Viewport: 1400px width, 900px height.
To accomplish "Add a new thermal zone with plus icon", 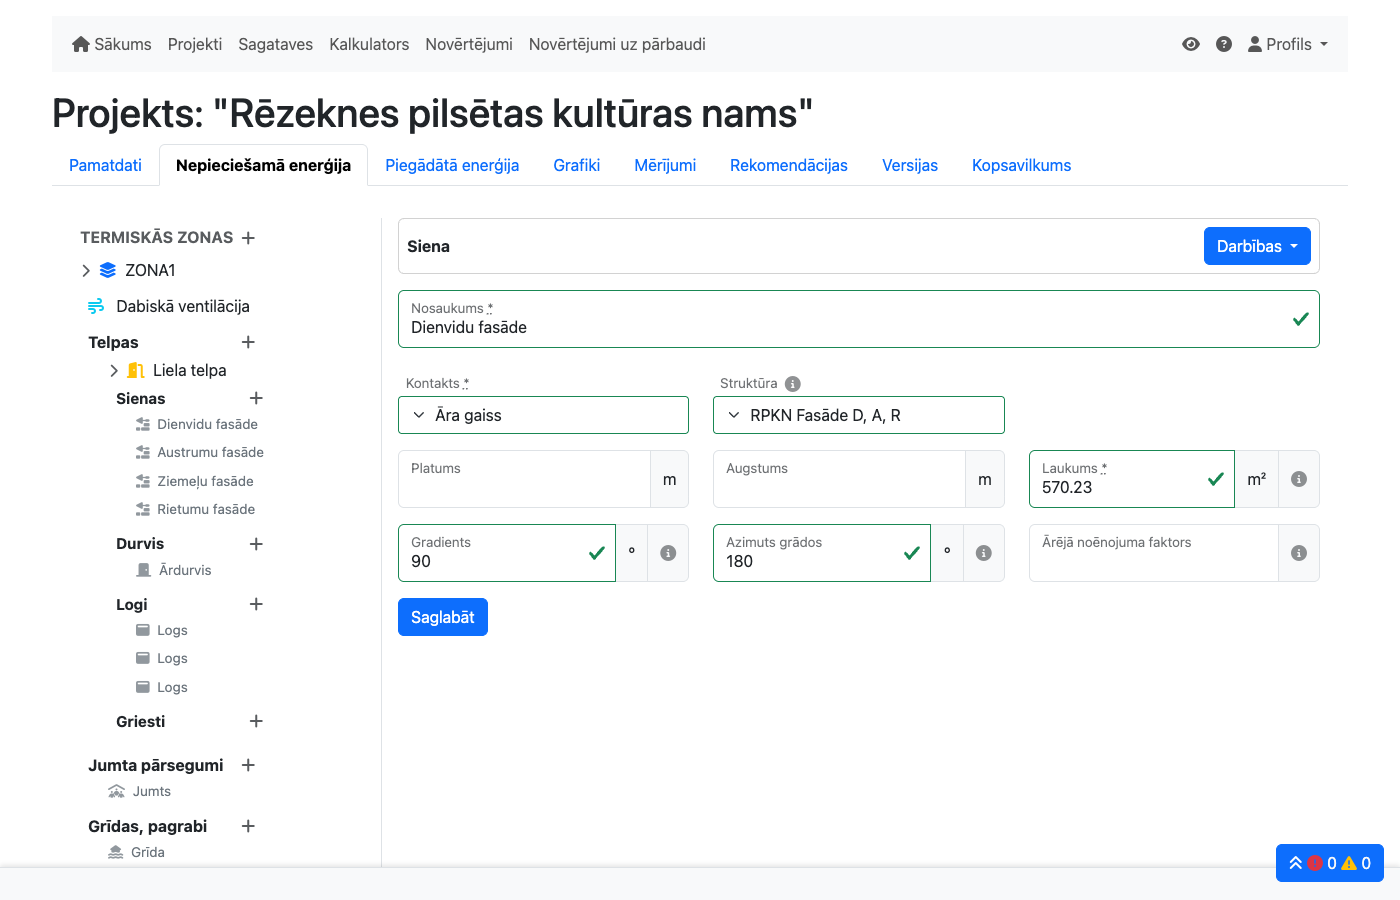I will tap(248, 238).
